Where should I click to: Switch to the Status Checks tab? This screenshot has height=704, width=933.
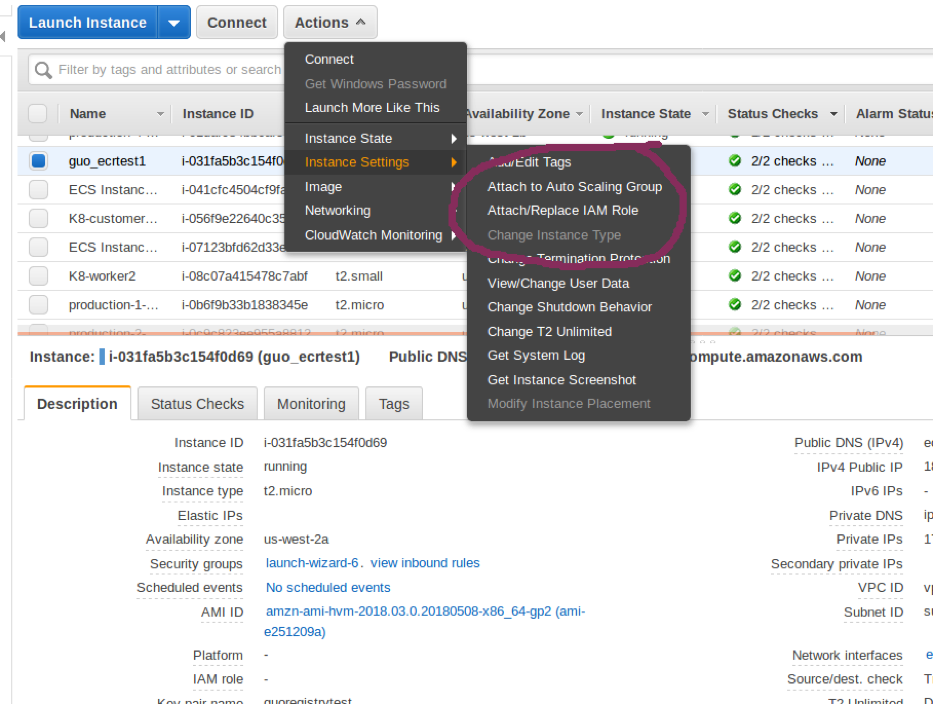tap(197, 404)
